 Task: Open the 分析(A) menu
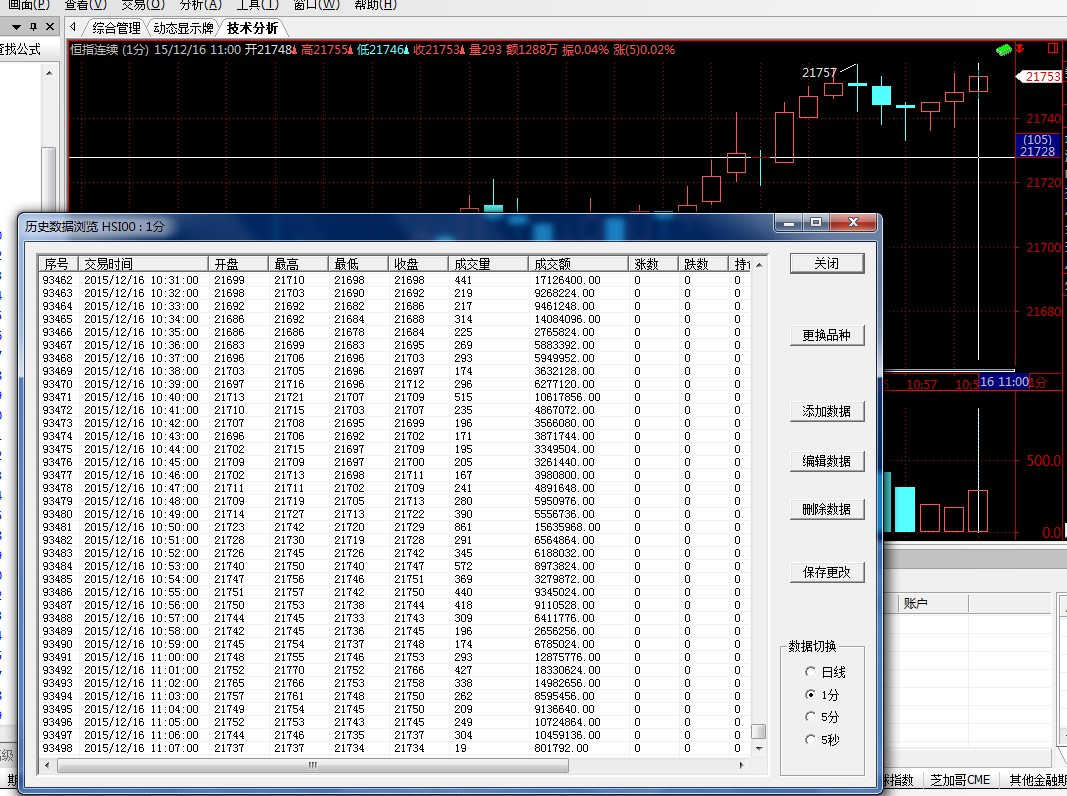(x=200, y=5)
